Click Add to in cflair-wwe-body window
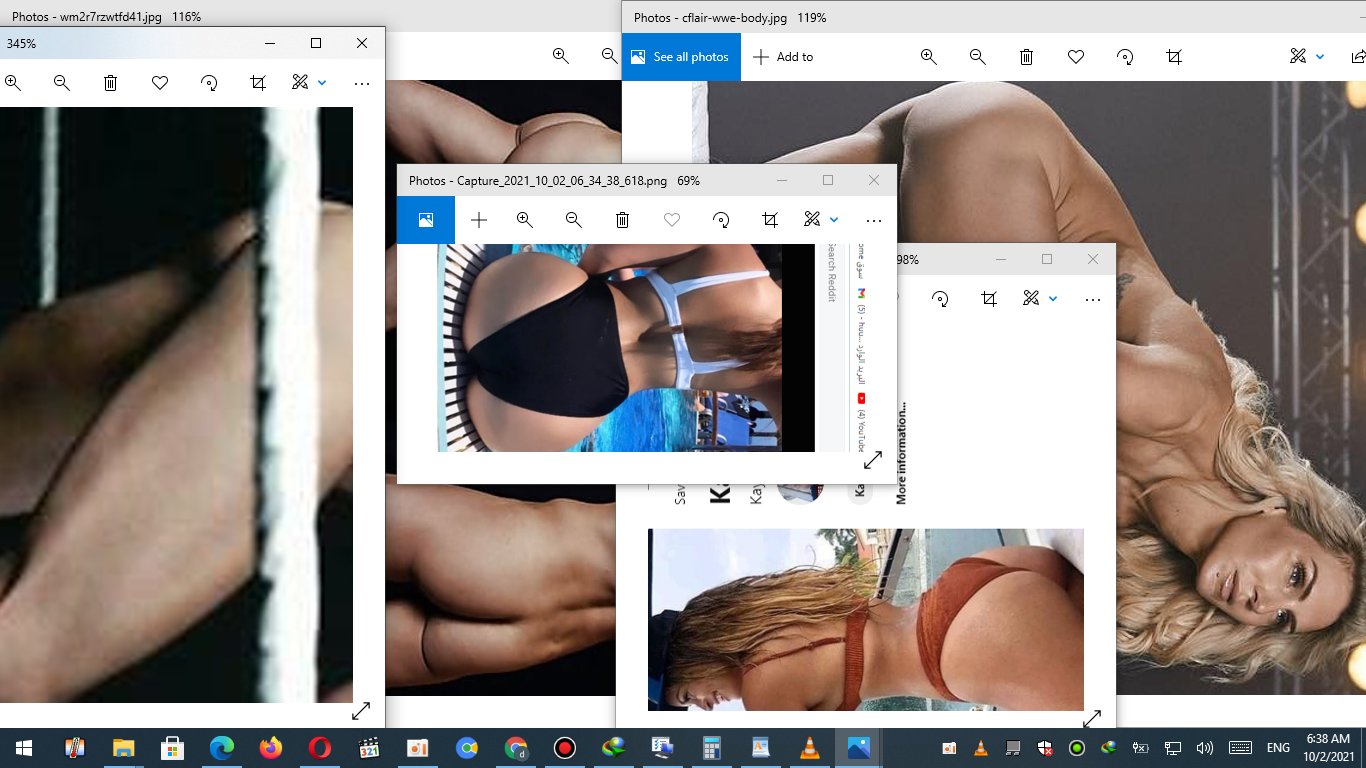The image size is (1366, 768). (x=783, y=57)
